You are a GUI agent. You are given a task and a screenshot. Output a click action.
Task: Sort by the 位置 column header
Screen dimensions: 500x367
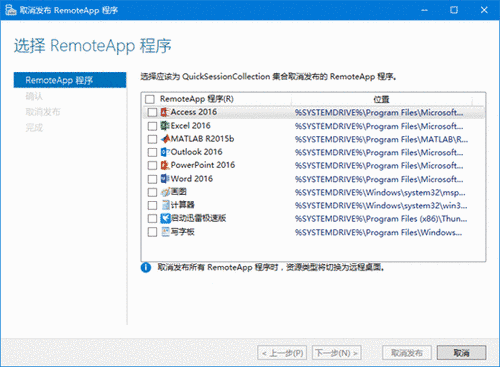[x=381, y=99]
